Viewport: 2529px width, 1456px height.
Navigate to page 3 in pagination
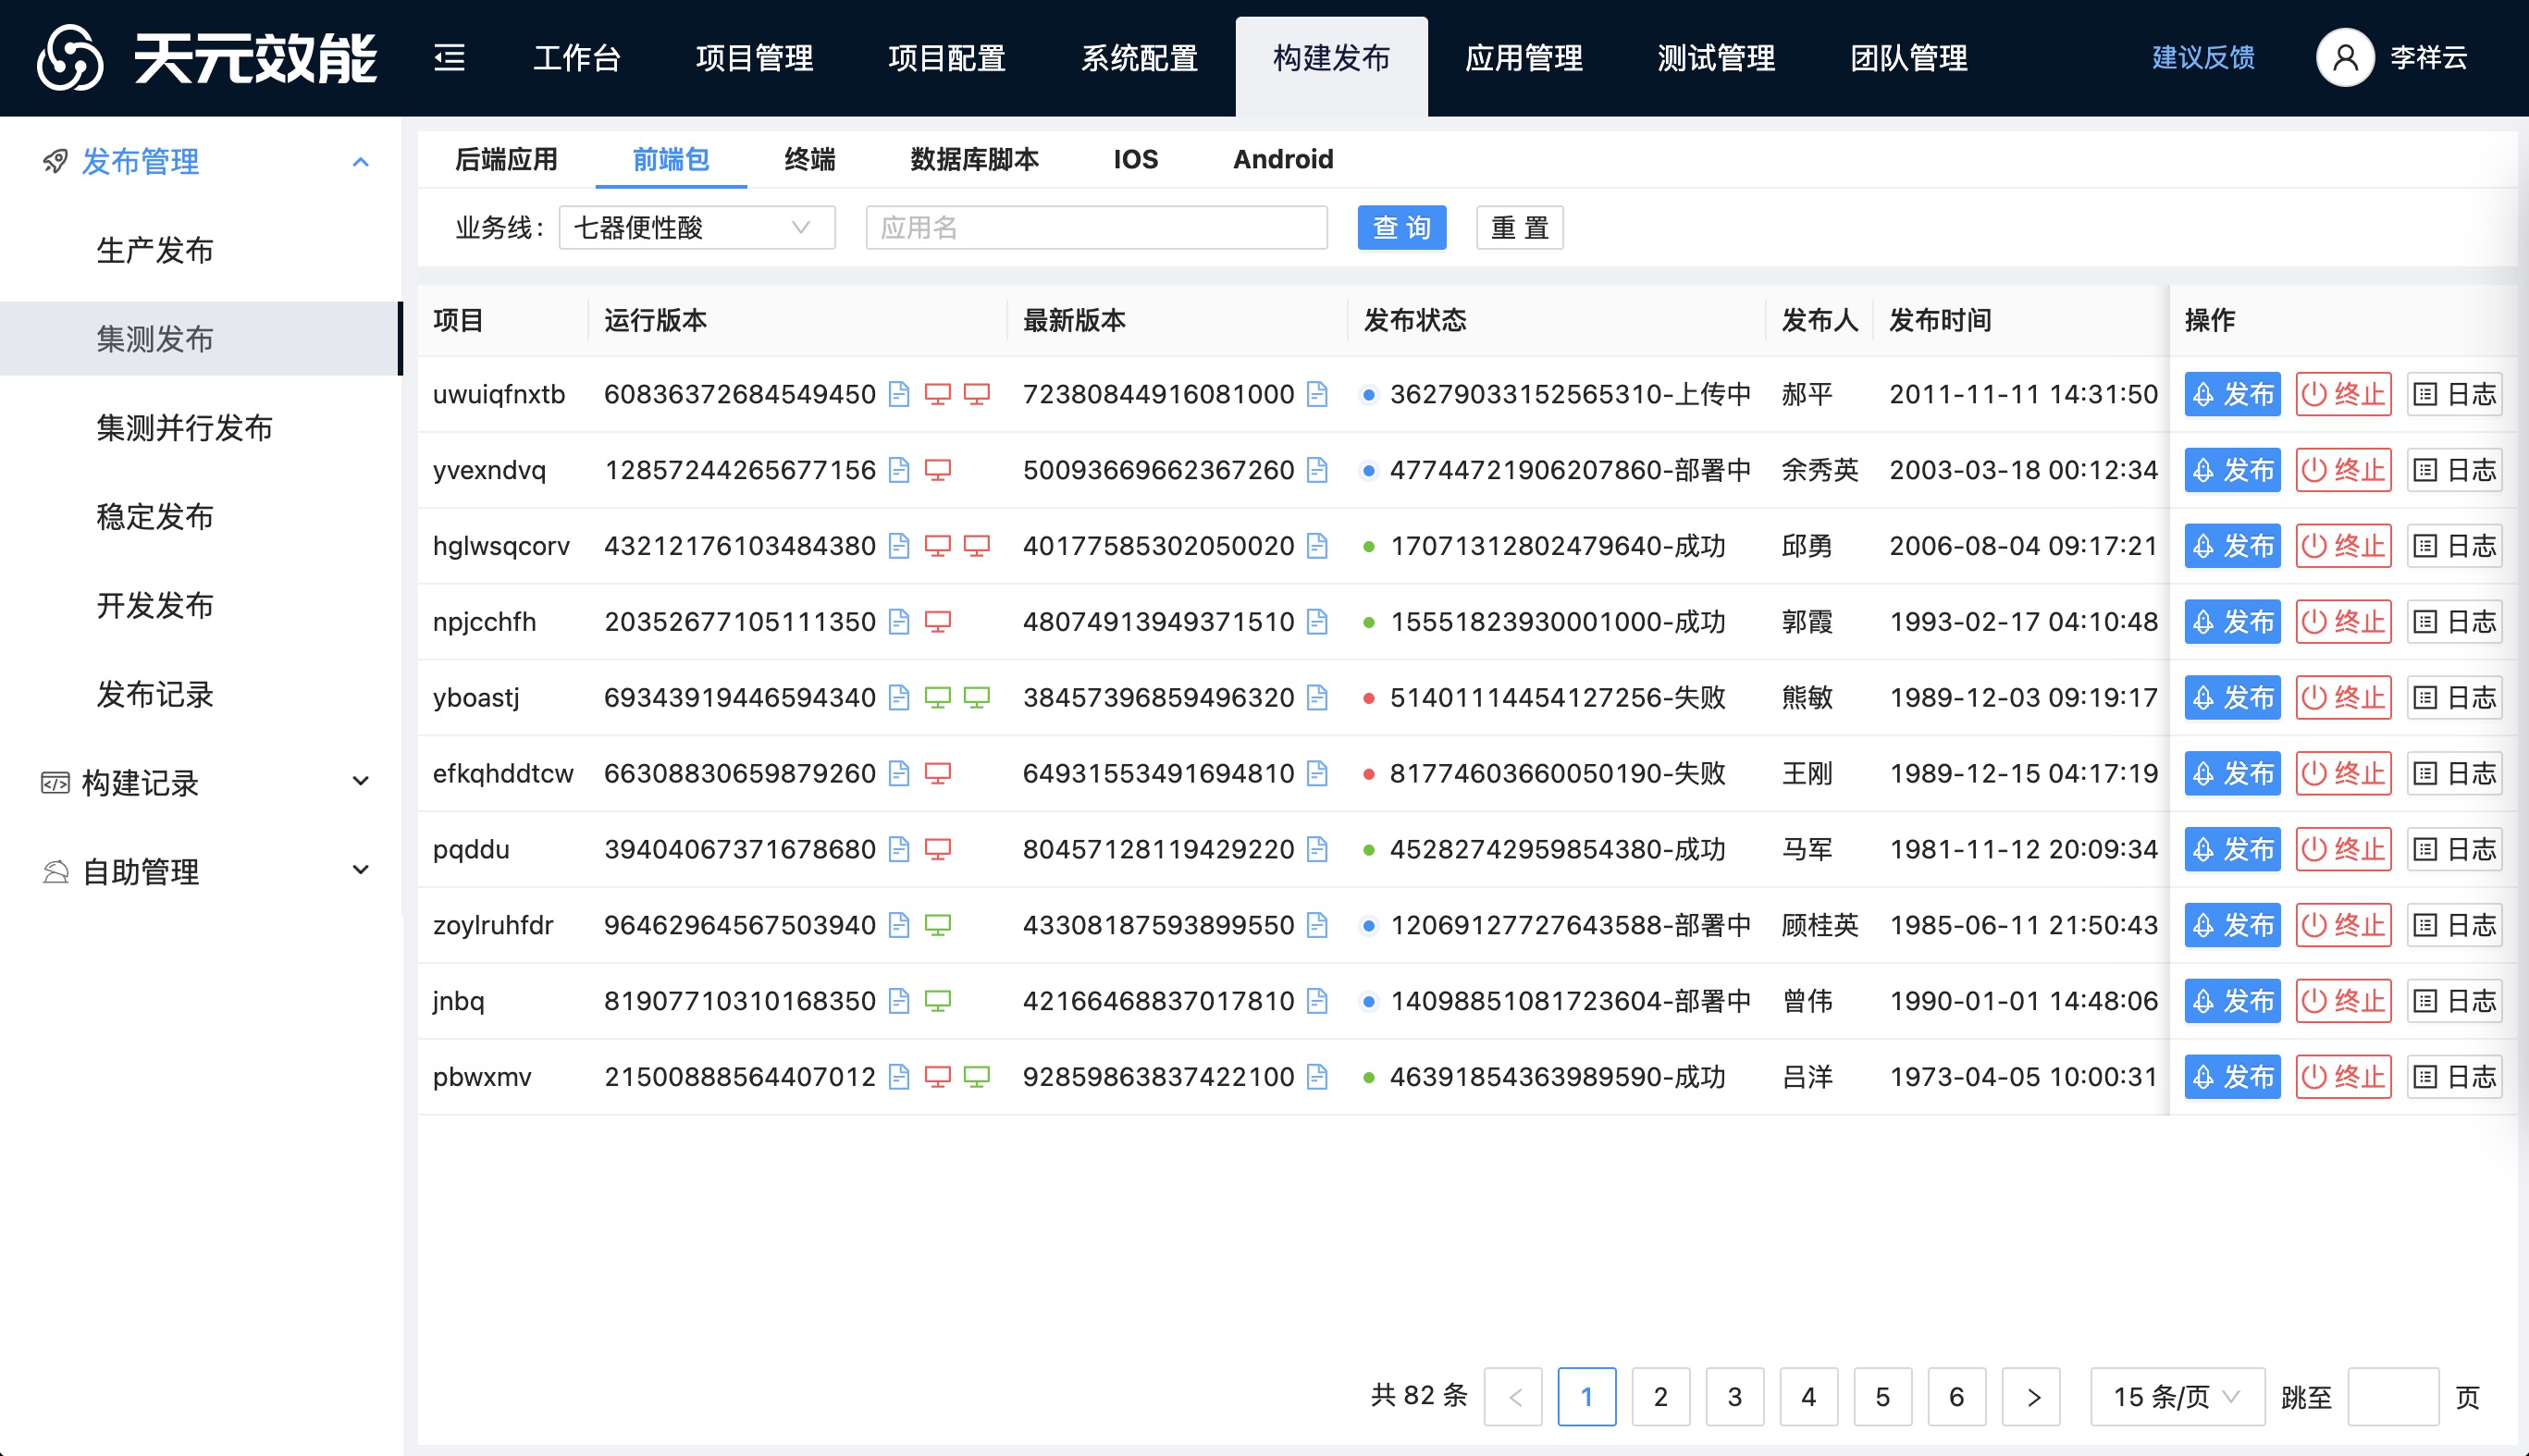pos(1733,1395)
